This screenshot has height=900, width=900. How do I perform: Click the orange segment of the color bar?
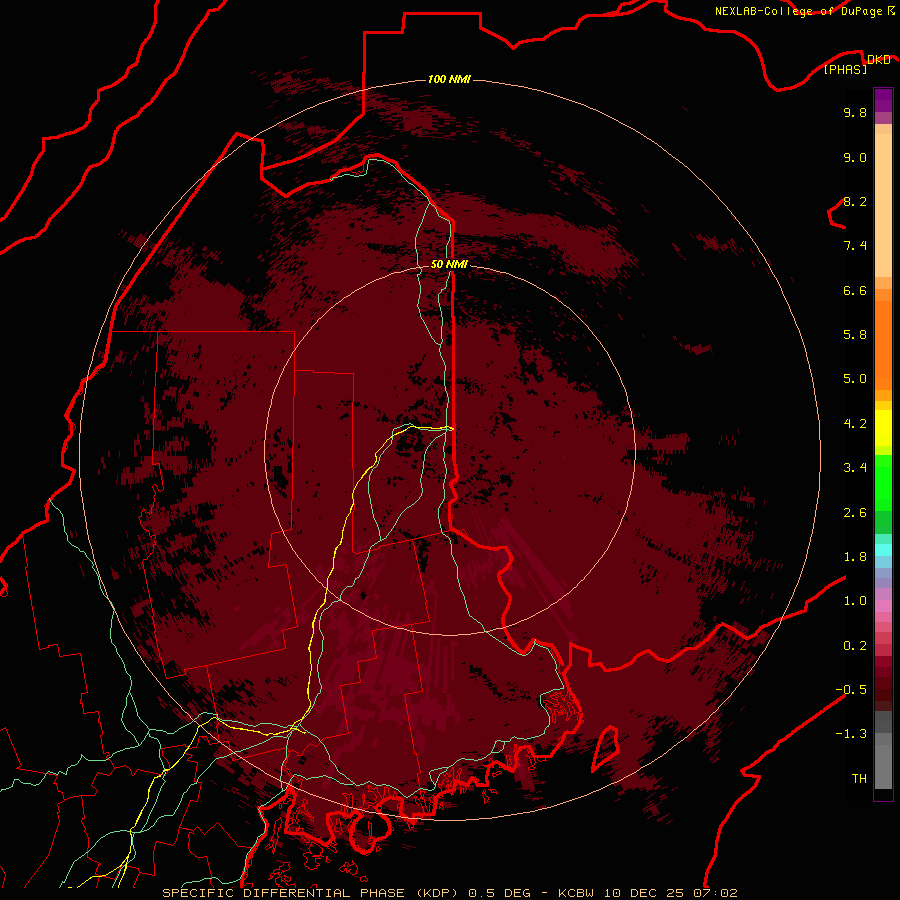click(x=883, y=345)
